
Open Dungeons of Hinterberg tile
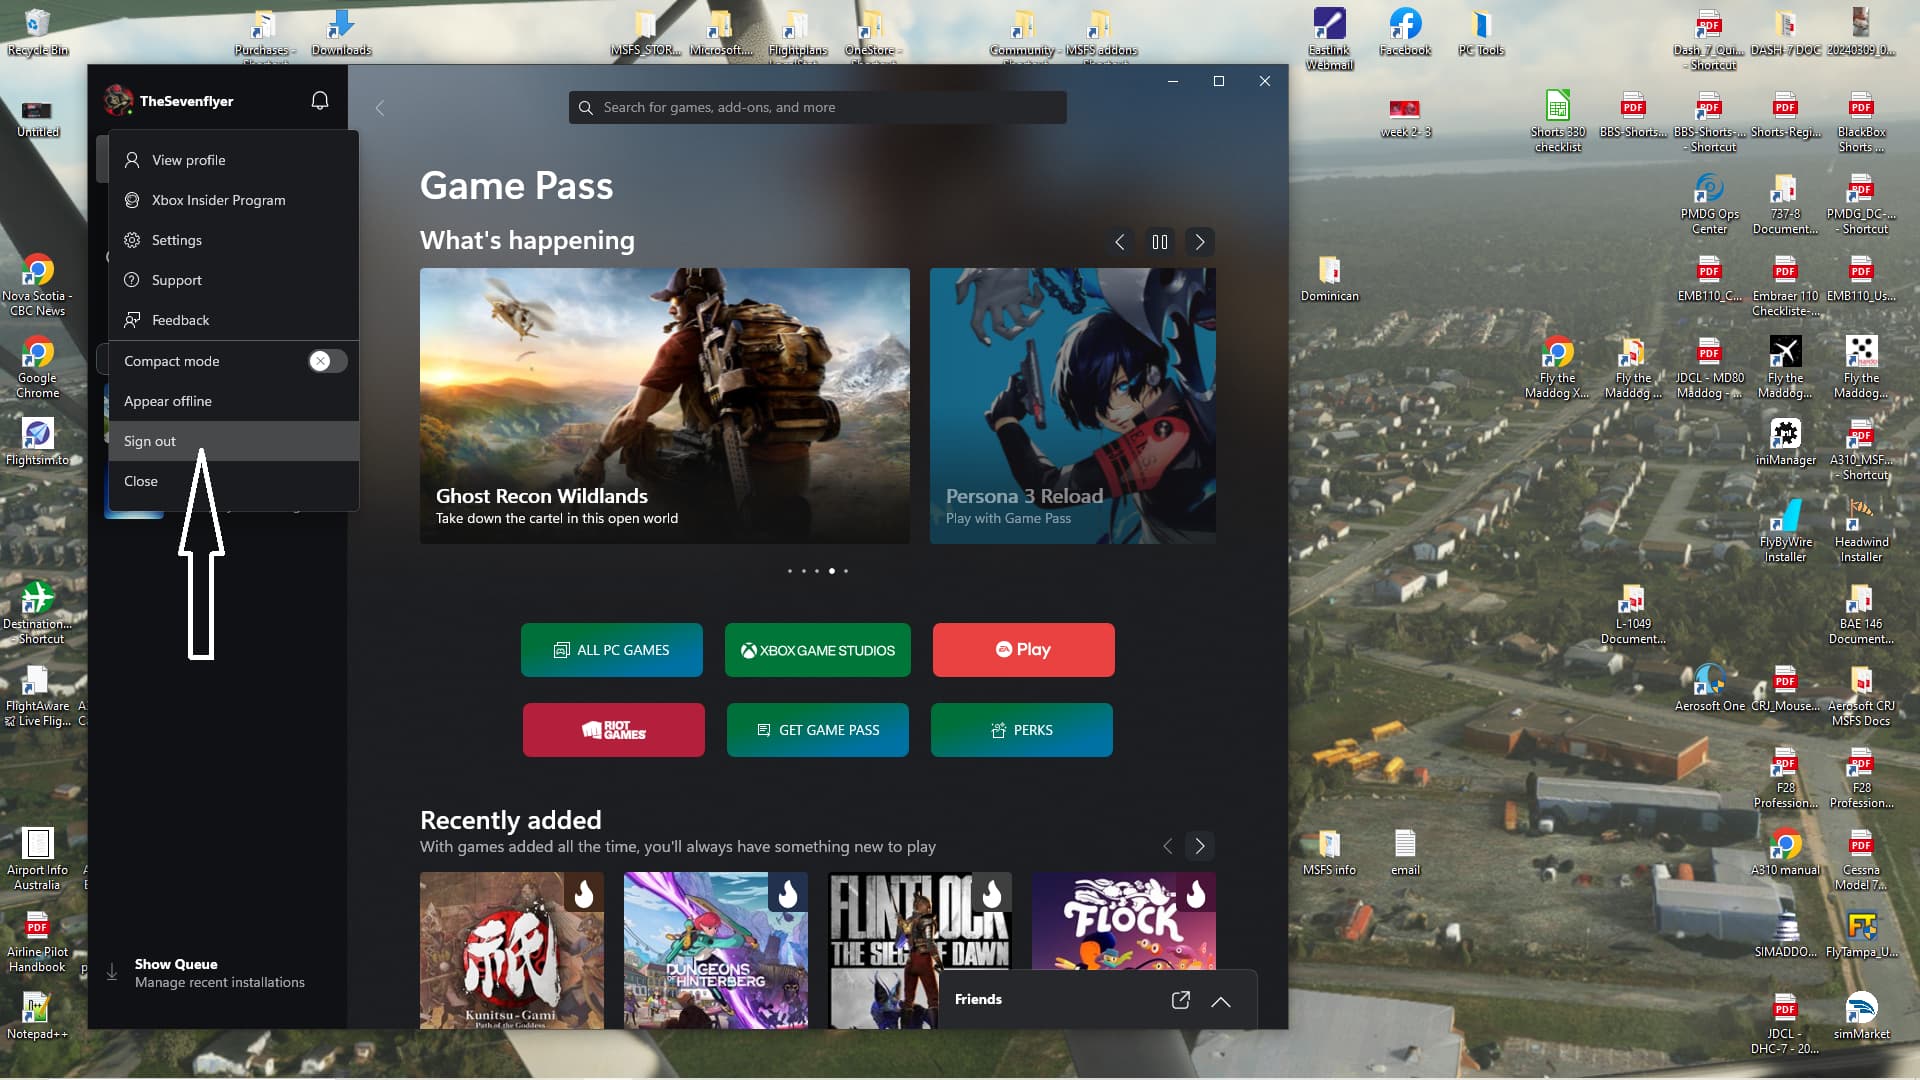click(x=716, y=950)
